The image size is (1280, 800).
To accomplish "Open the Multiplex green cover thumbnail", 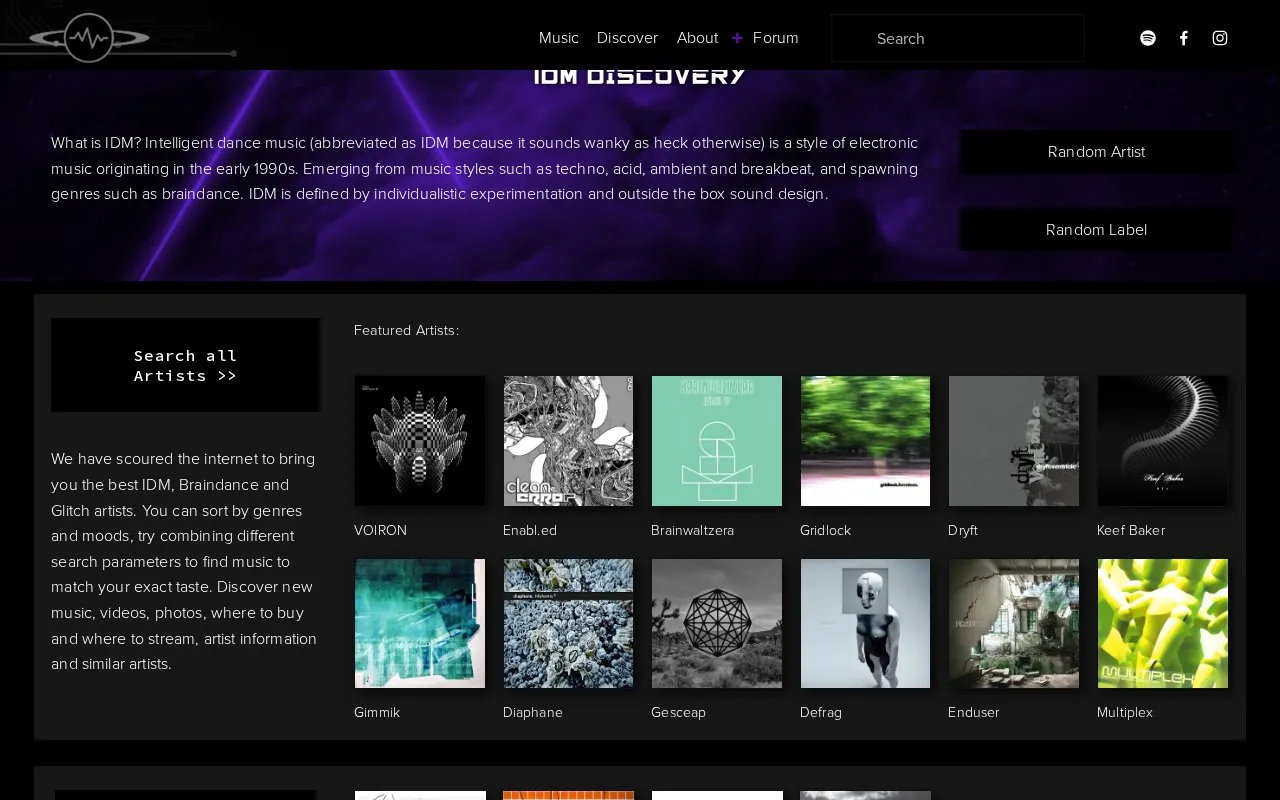I will (x=1162, y=623).
